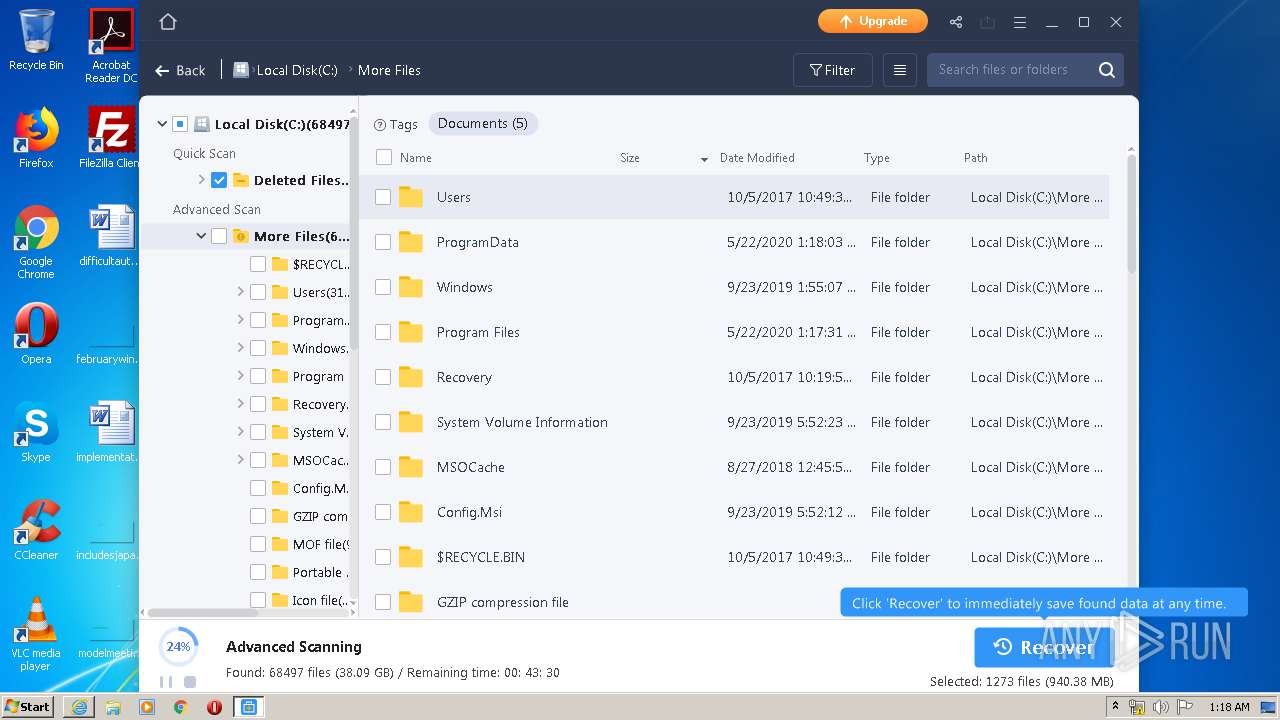Check the More Files tree checkbox
The width and height of the screenshot is (1280, 720).
pos(219,236)
